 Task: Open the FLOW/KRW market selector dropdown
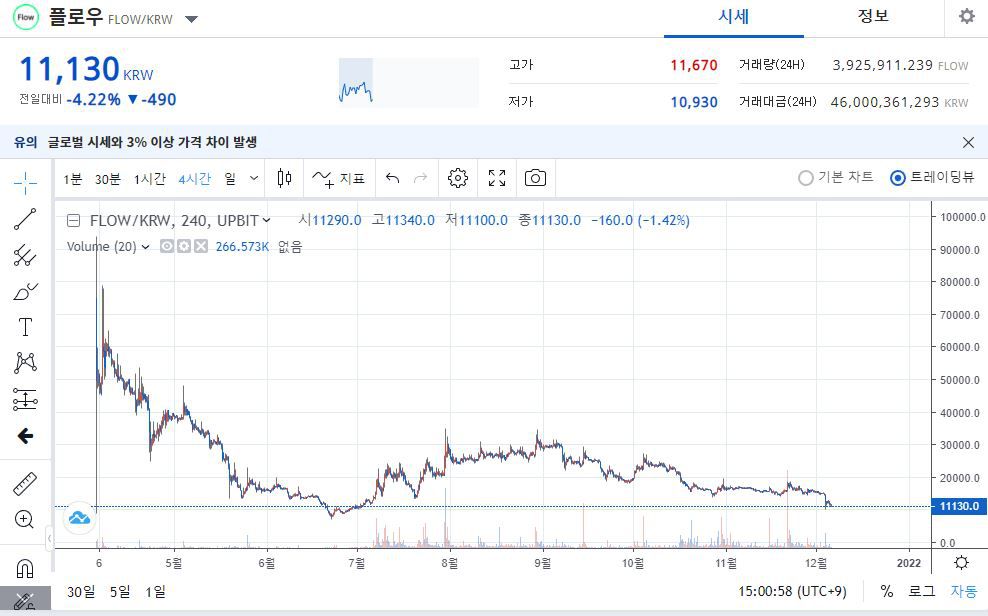click(x=192, y=19)
